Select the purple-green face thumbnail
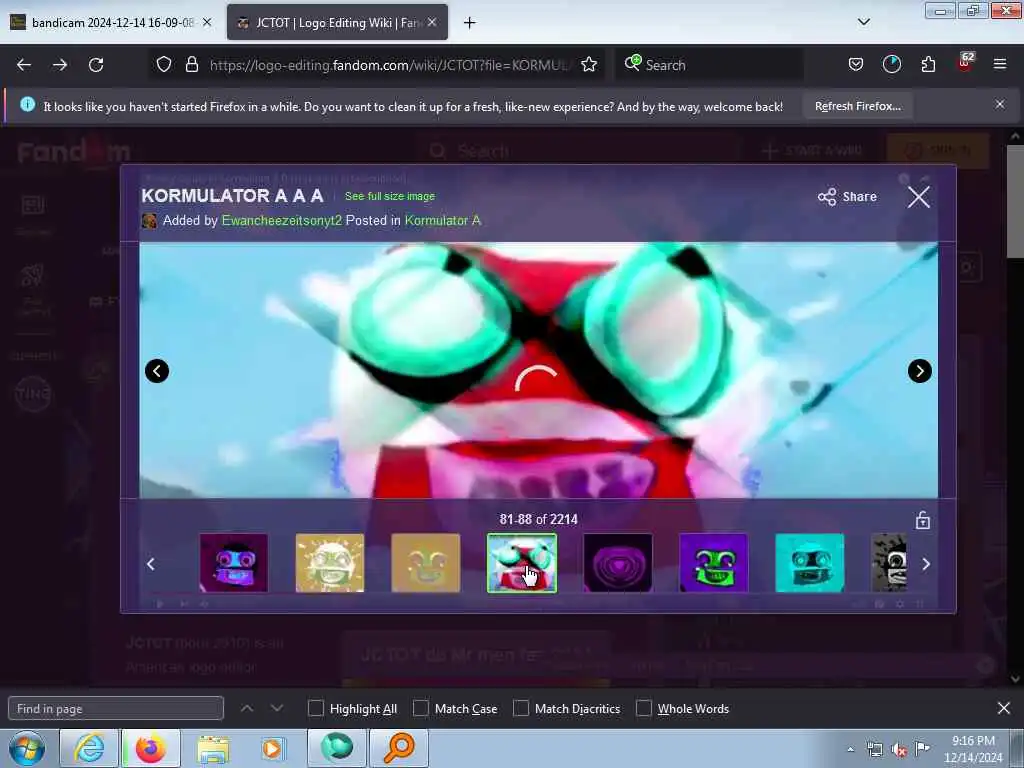Image resolution: width=1024 pixels, height=768 pixels. (x=714, y=563)
